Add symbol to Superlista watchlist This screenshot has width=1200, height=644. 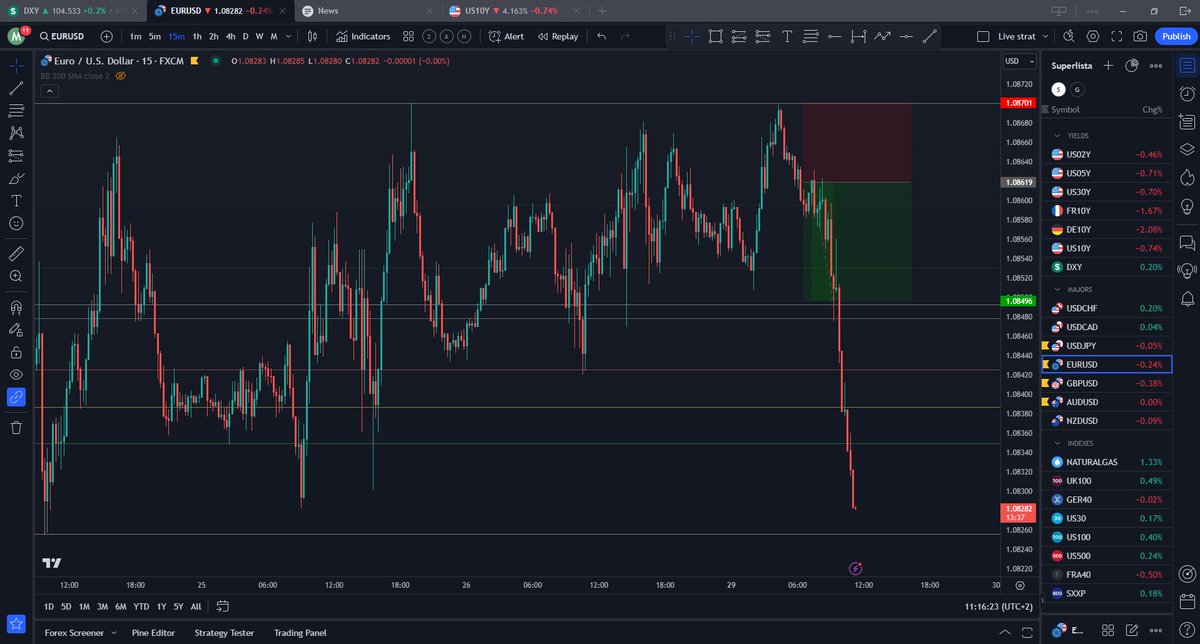(x=1108, y=65)
